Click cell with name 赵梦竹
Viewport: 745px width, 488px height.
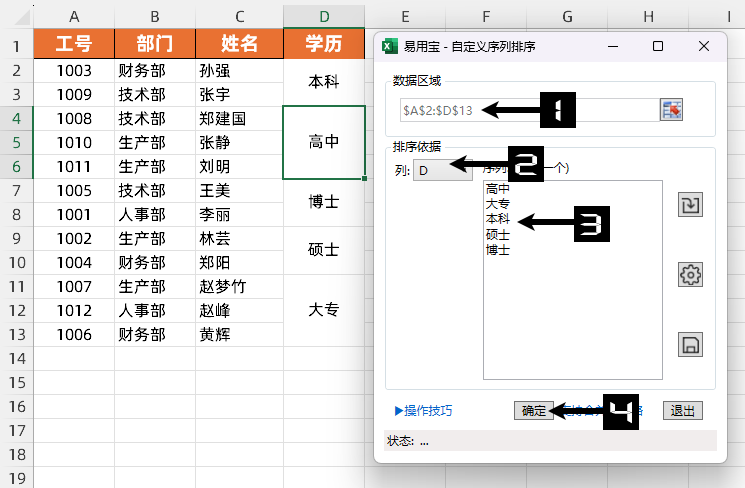tap(239, 287)
